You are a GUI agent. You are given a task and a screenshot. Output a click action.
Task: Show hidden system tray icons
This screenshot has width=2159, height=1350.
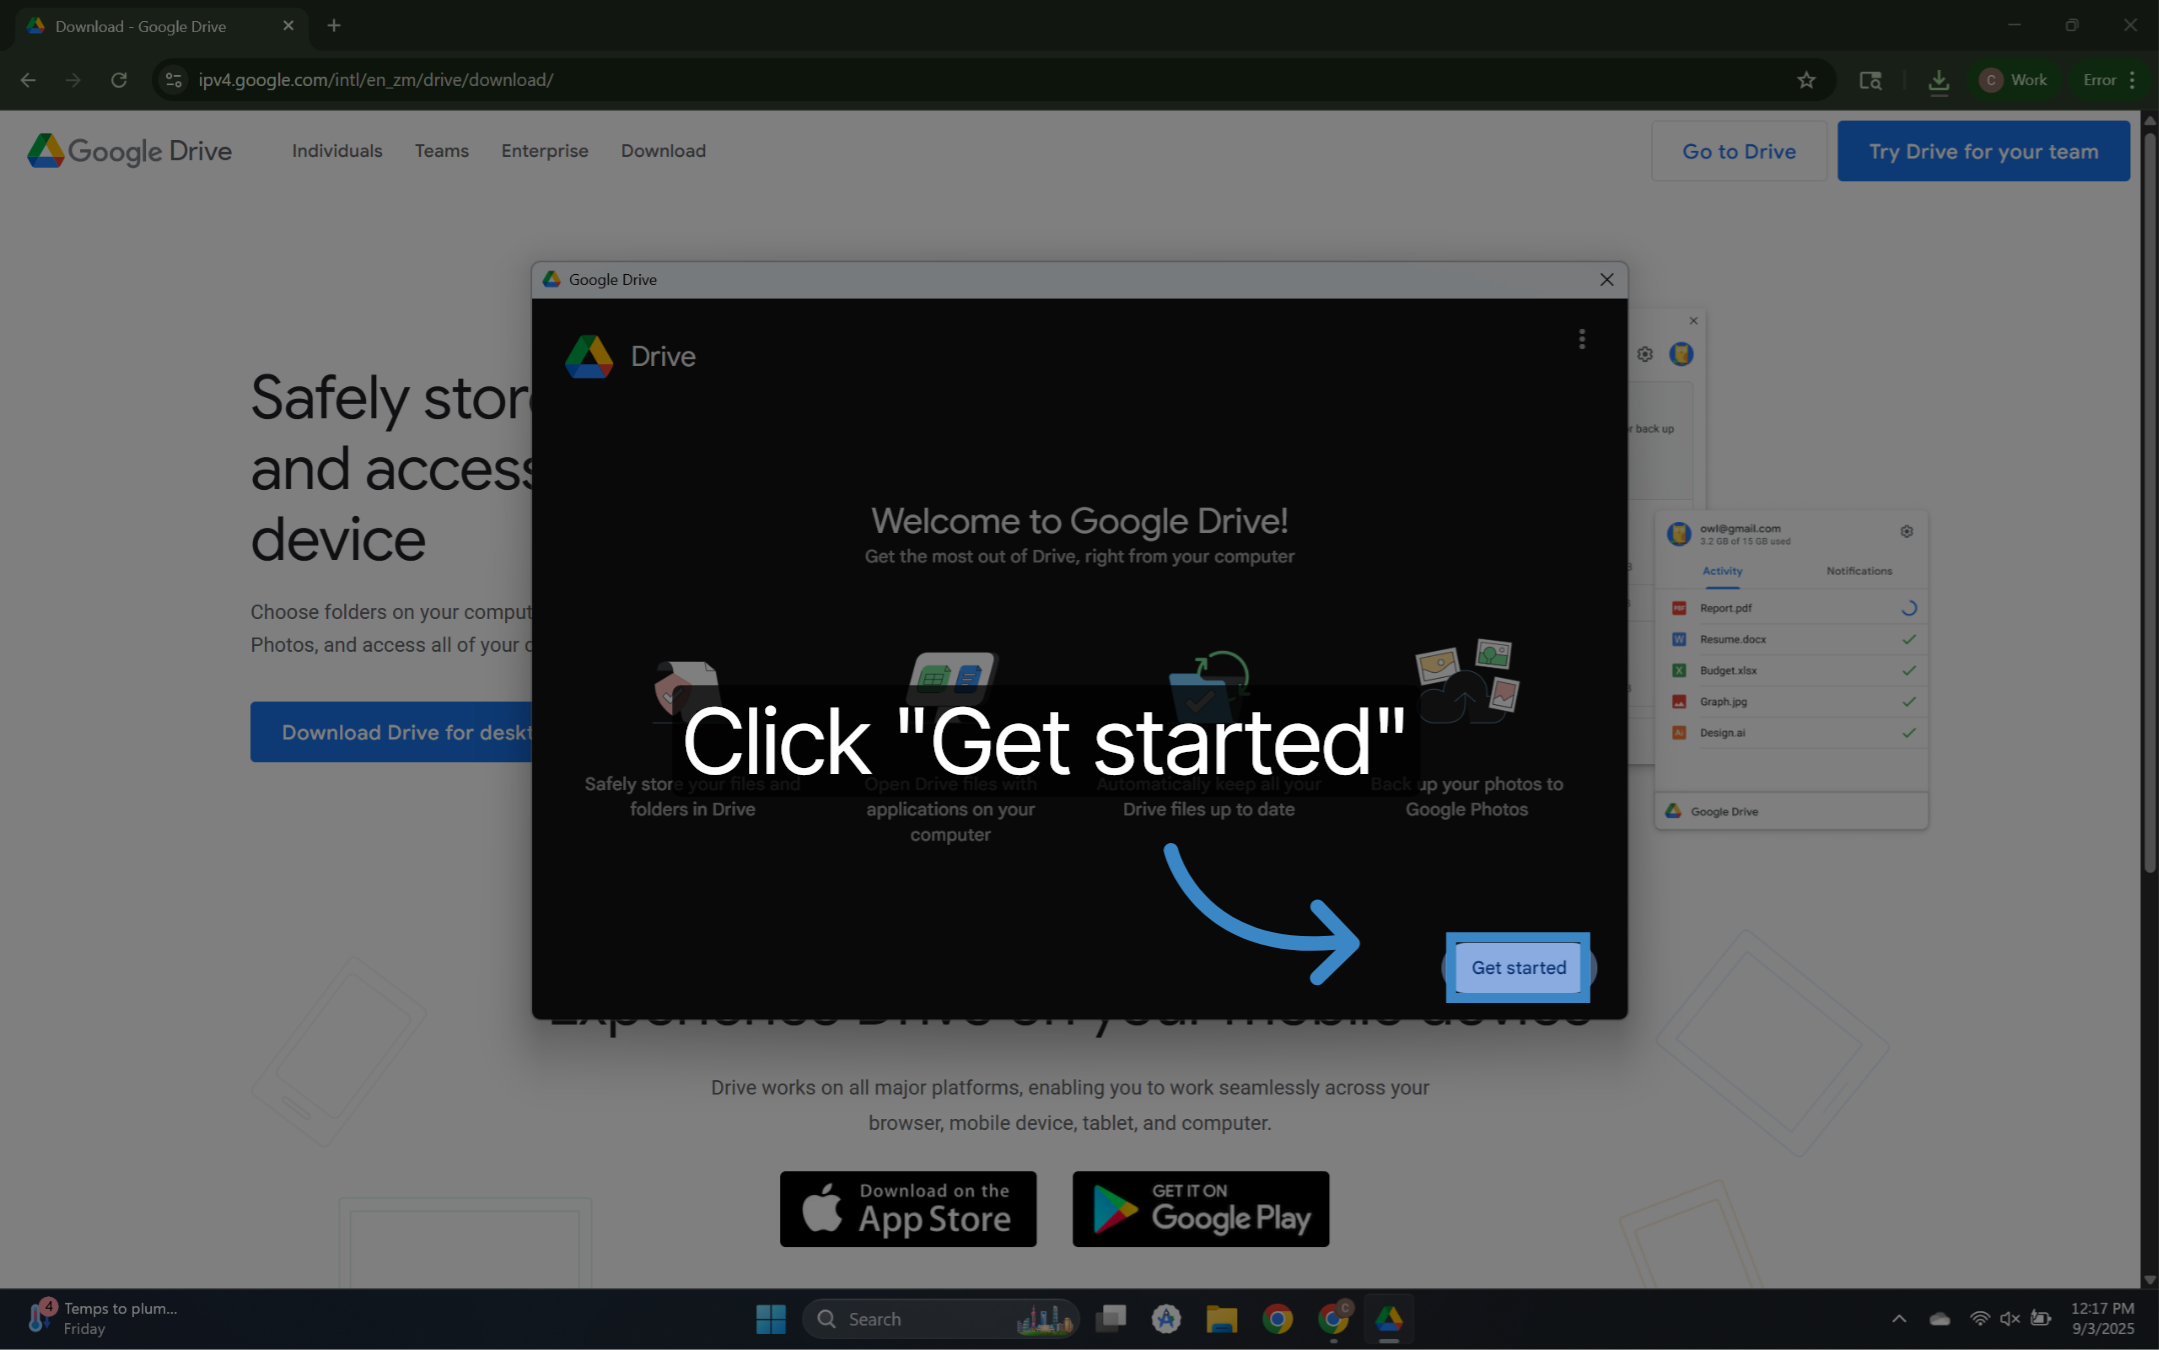pyautogui.click(x=1898, y=1319)
